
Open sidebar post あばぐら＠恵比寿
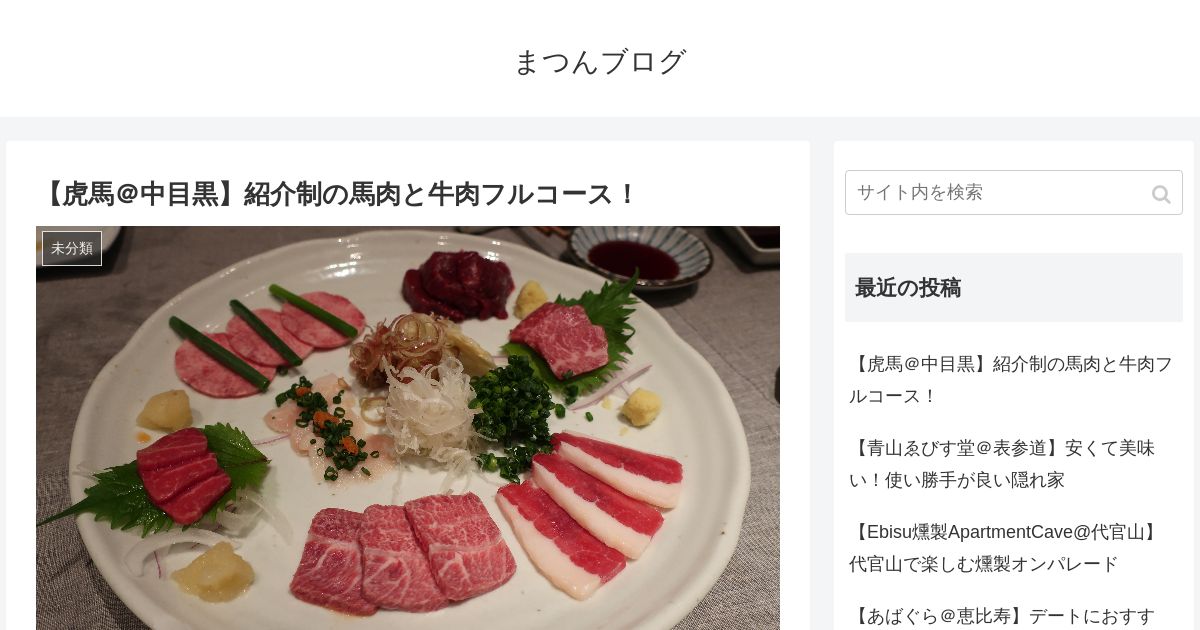[x=1002, y=616]
